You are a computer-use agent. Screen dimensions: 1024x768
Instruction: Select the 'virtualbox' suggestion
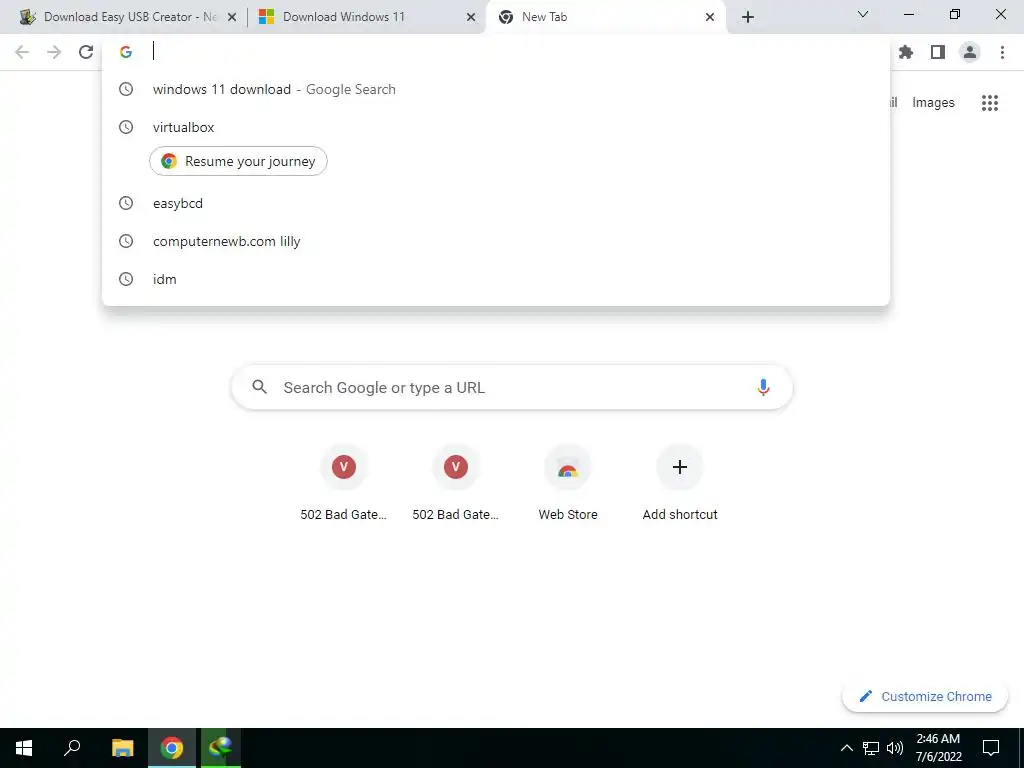pyautogui.click(x=496, y=127)
